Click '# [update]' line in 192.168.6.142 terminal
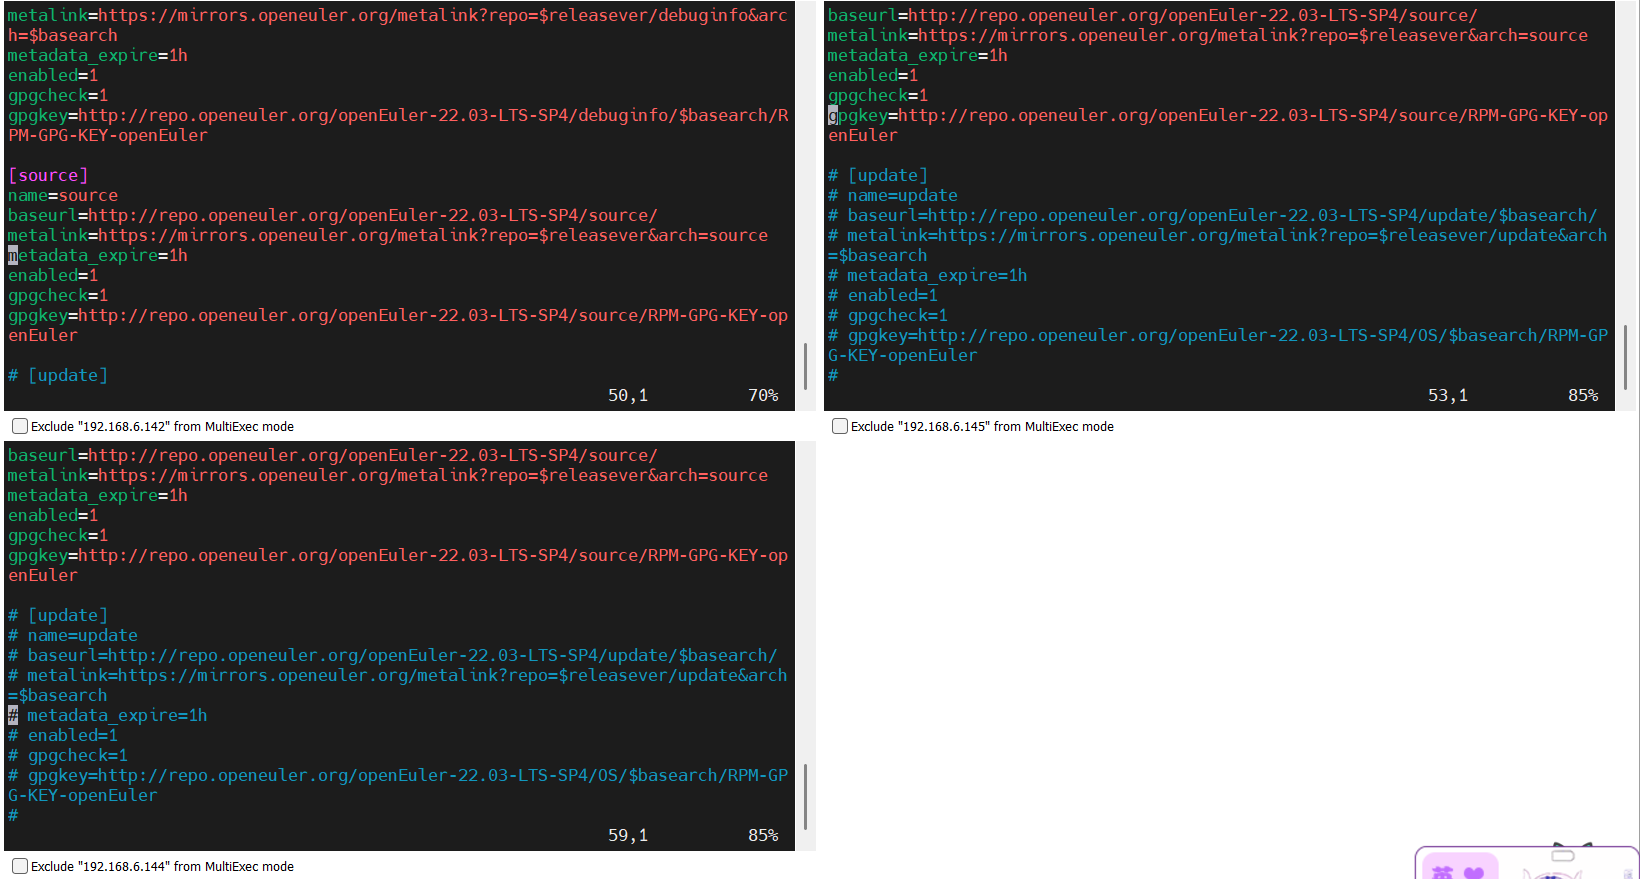The image size is (1640, 879). pyautogui.click(x=58, y=376)
